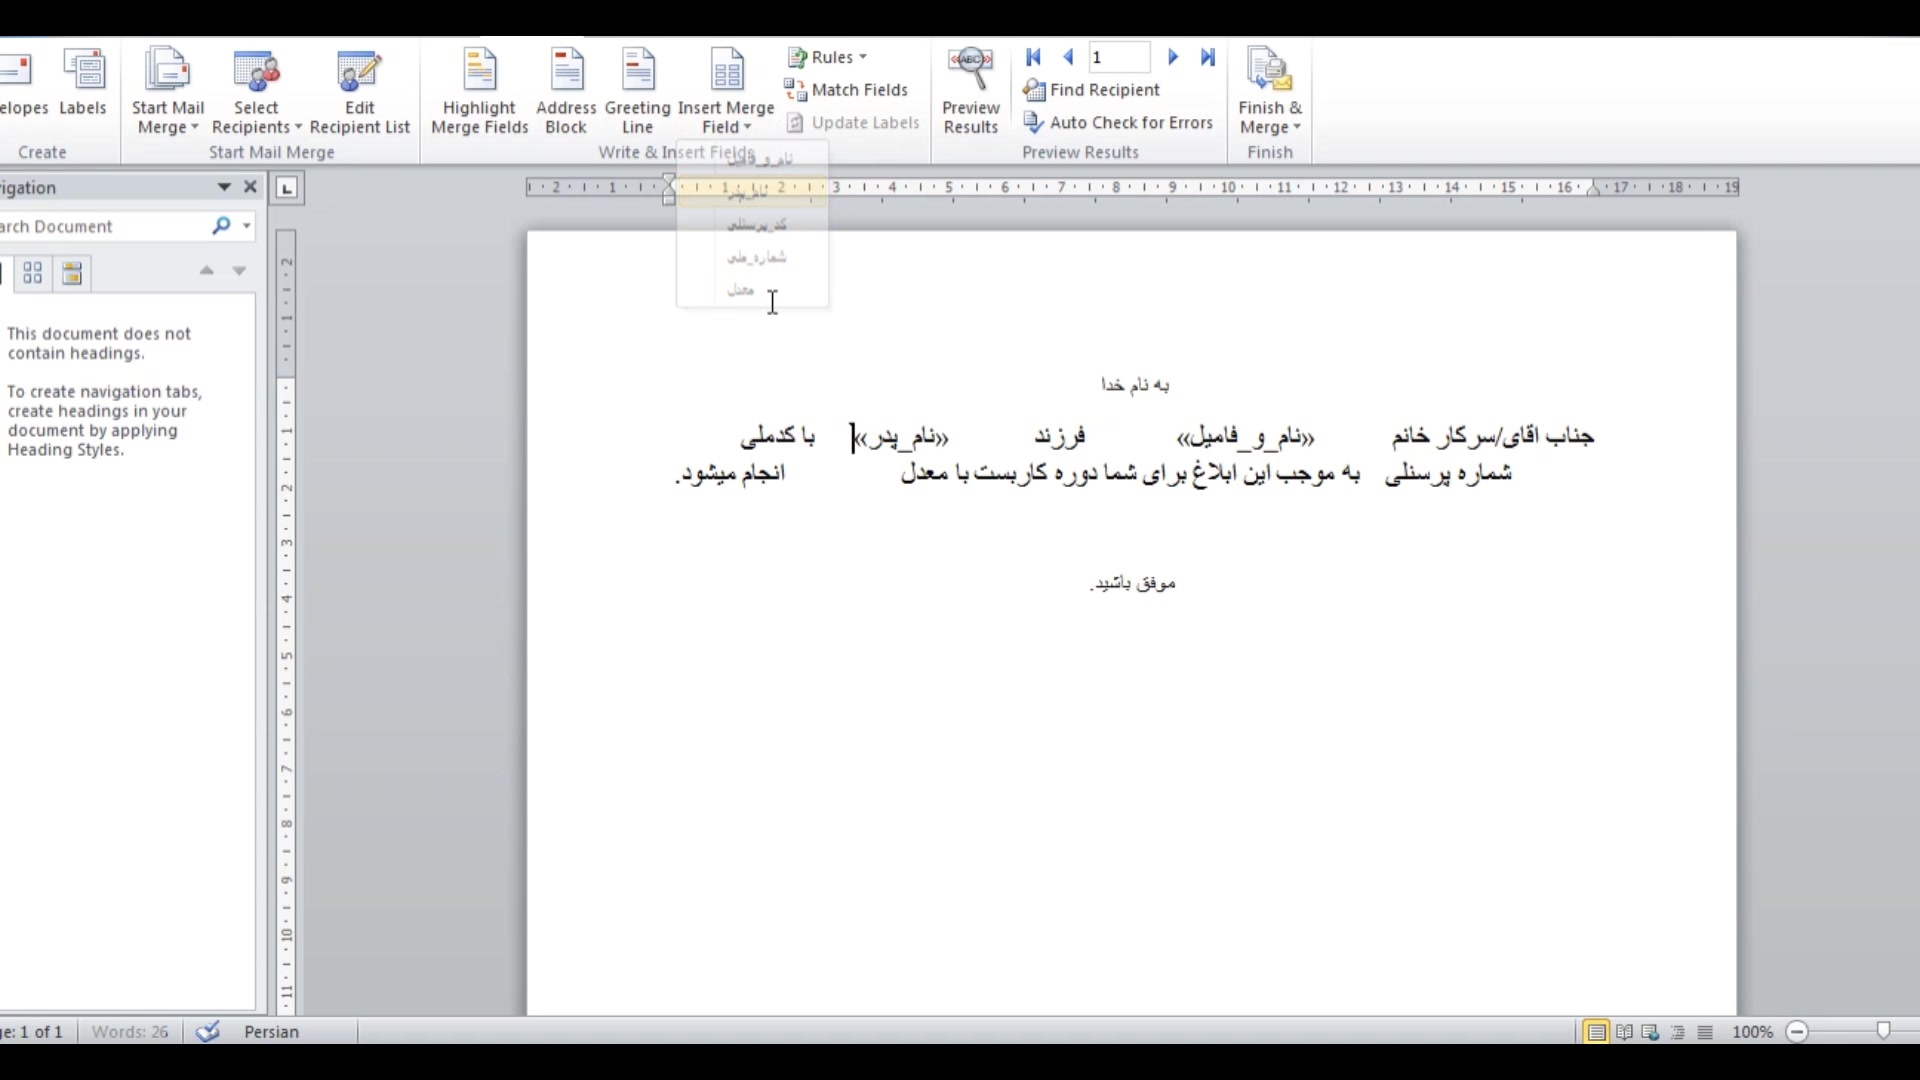1920x1080 pixels.
Task: Click Auto Check for Errors
Action: 1118,123
